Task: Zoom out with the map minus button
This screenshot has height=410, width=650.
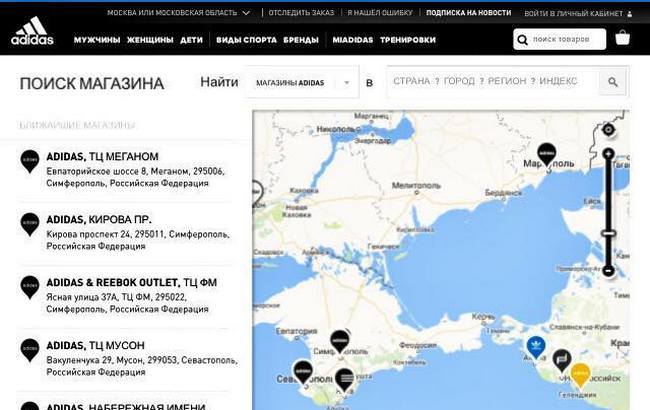Action: (608, 271)
